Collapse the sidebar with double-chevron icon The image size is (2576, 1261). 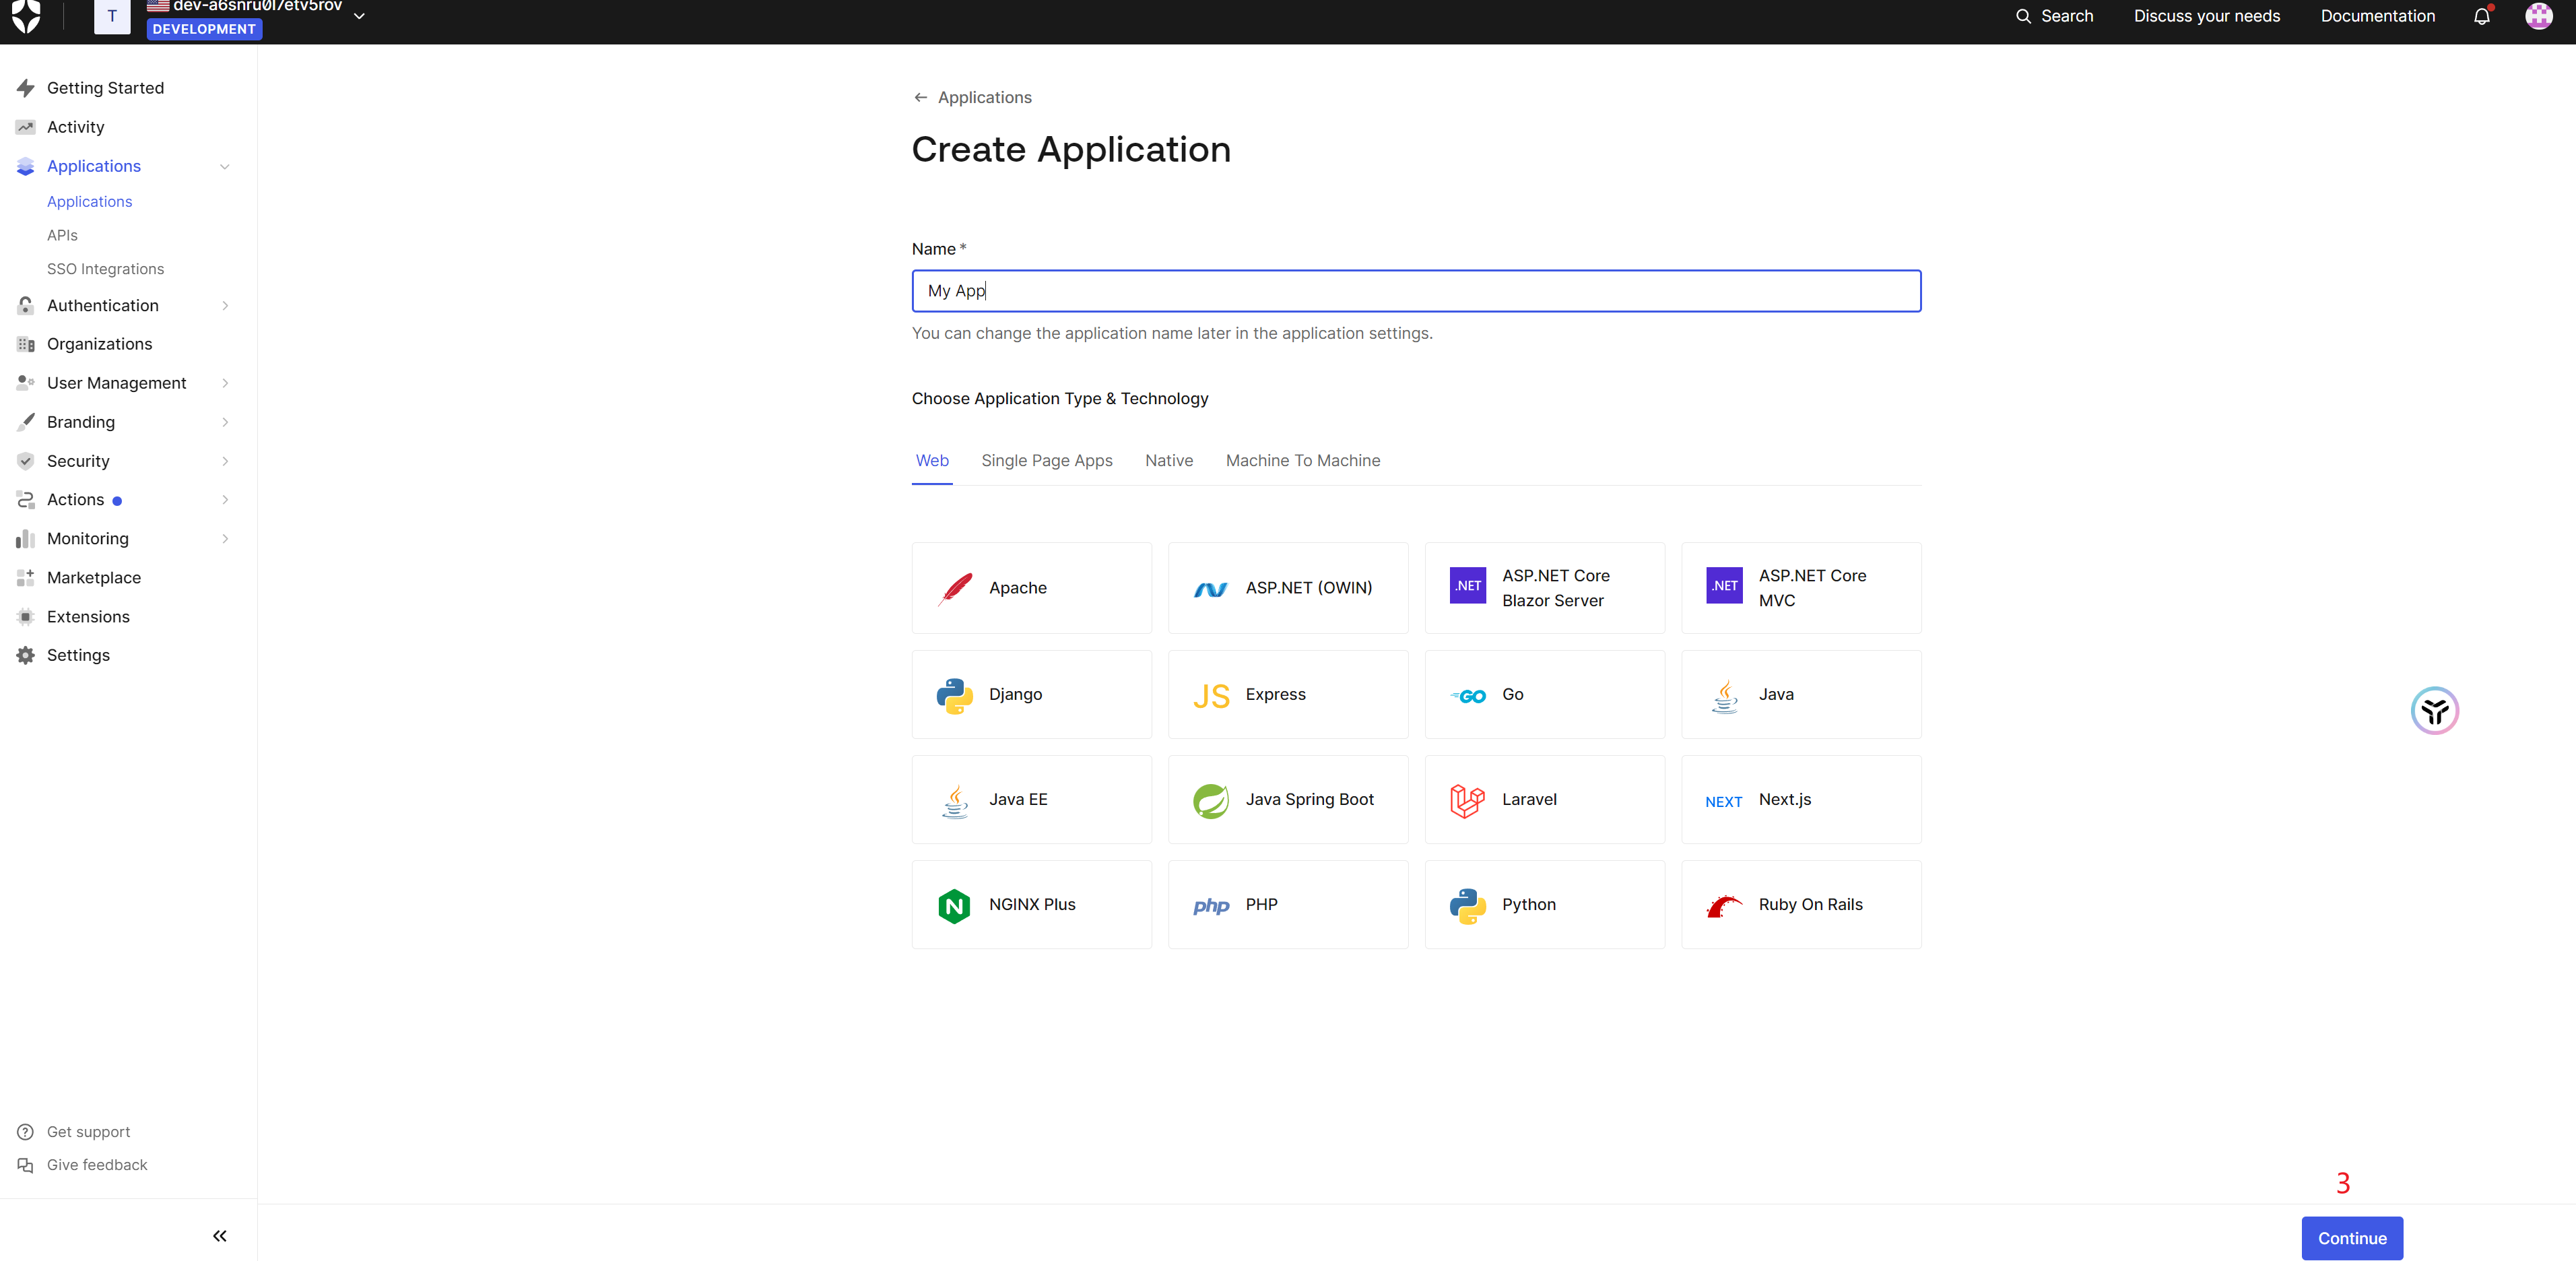[220, 1236]
